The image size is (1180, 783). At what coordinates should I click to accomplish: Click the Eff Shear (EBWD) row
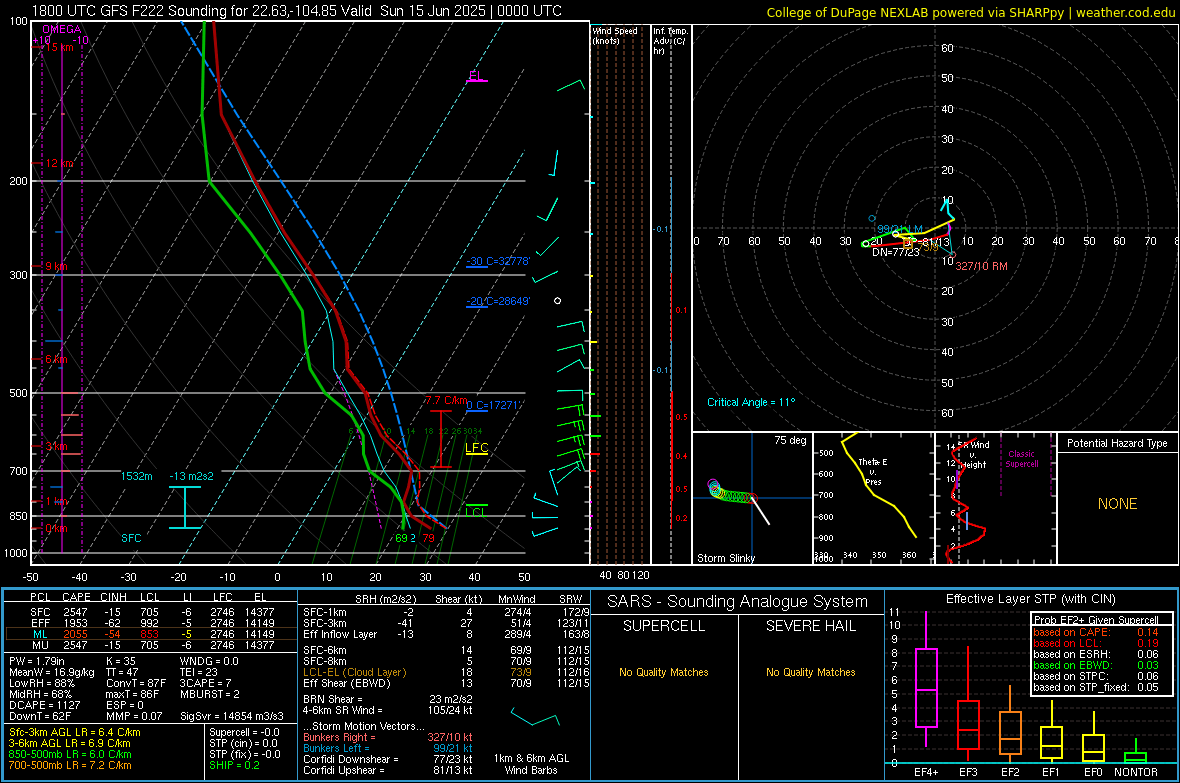446,683
